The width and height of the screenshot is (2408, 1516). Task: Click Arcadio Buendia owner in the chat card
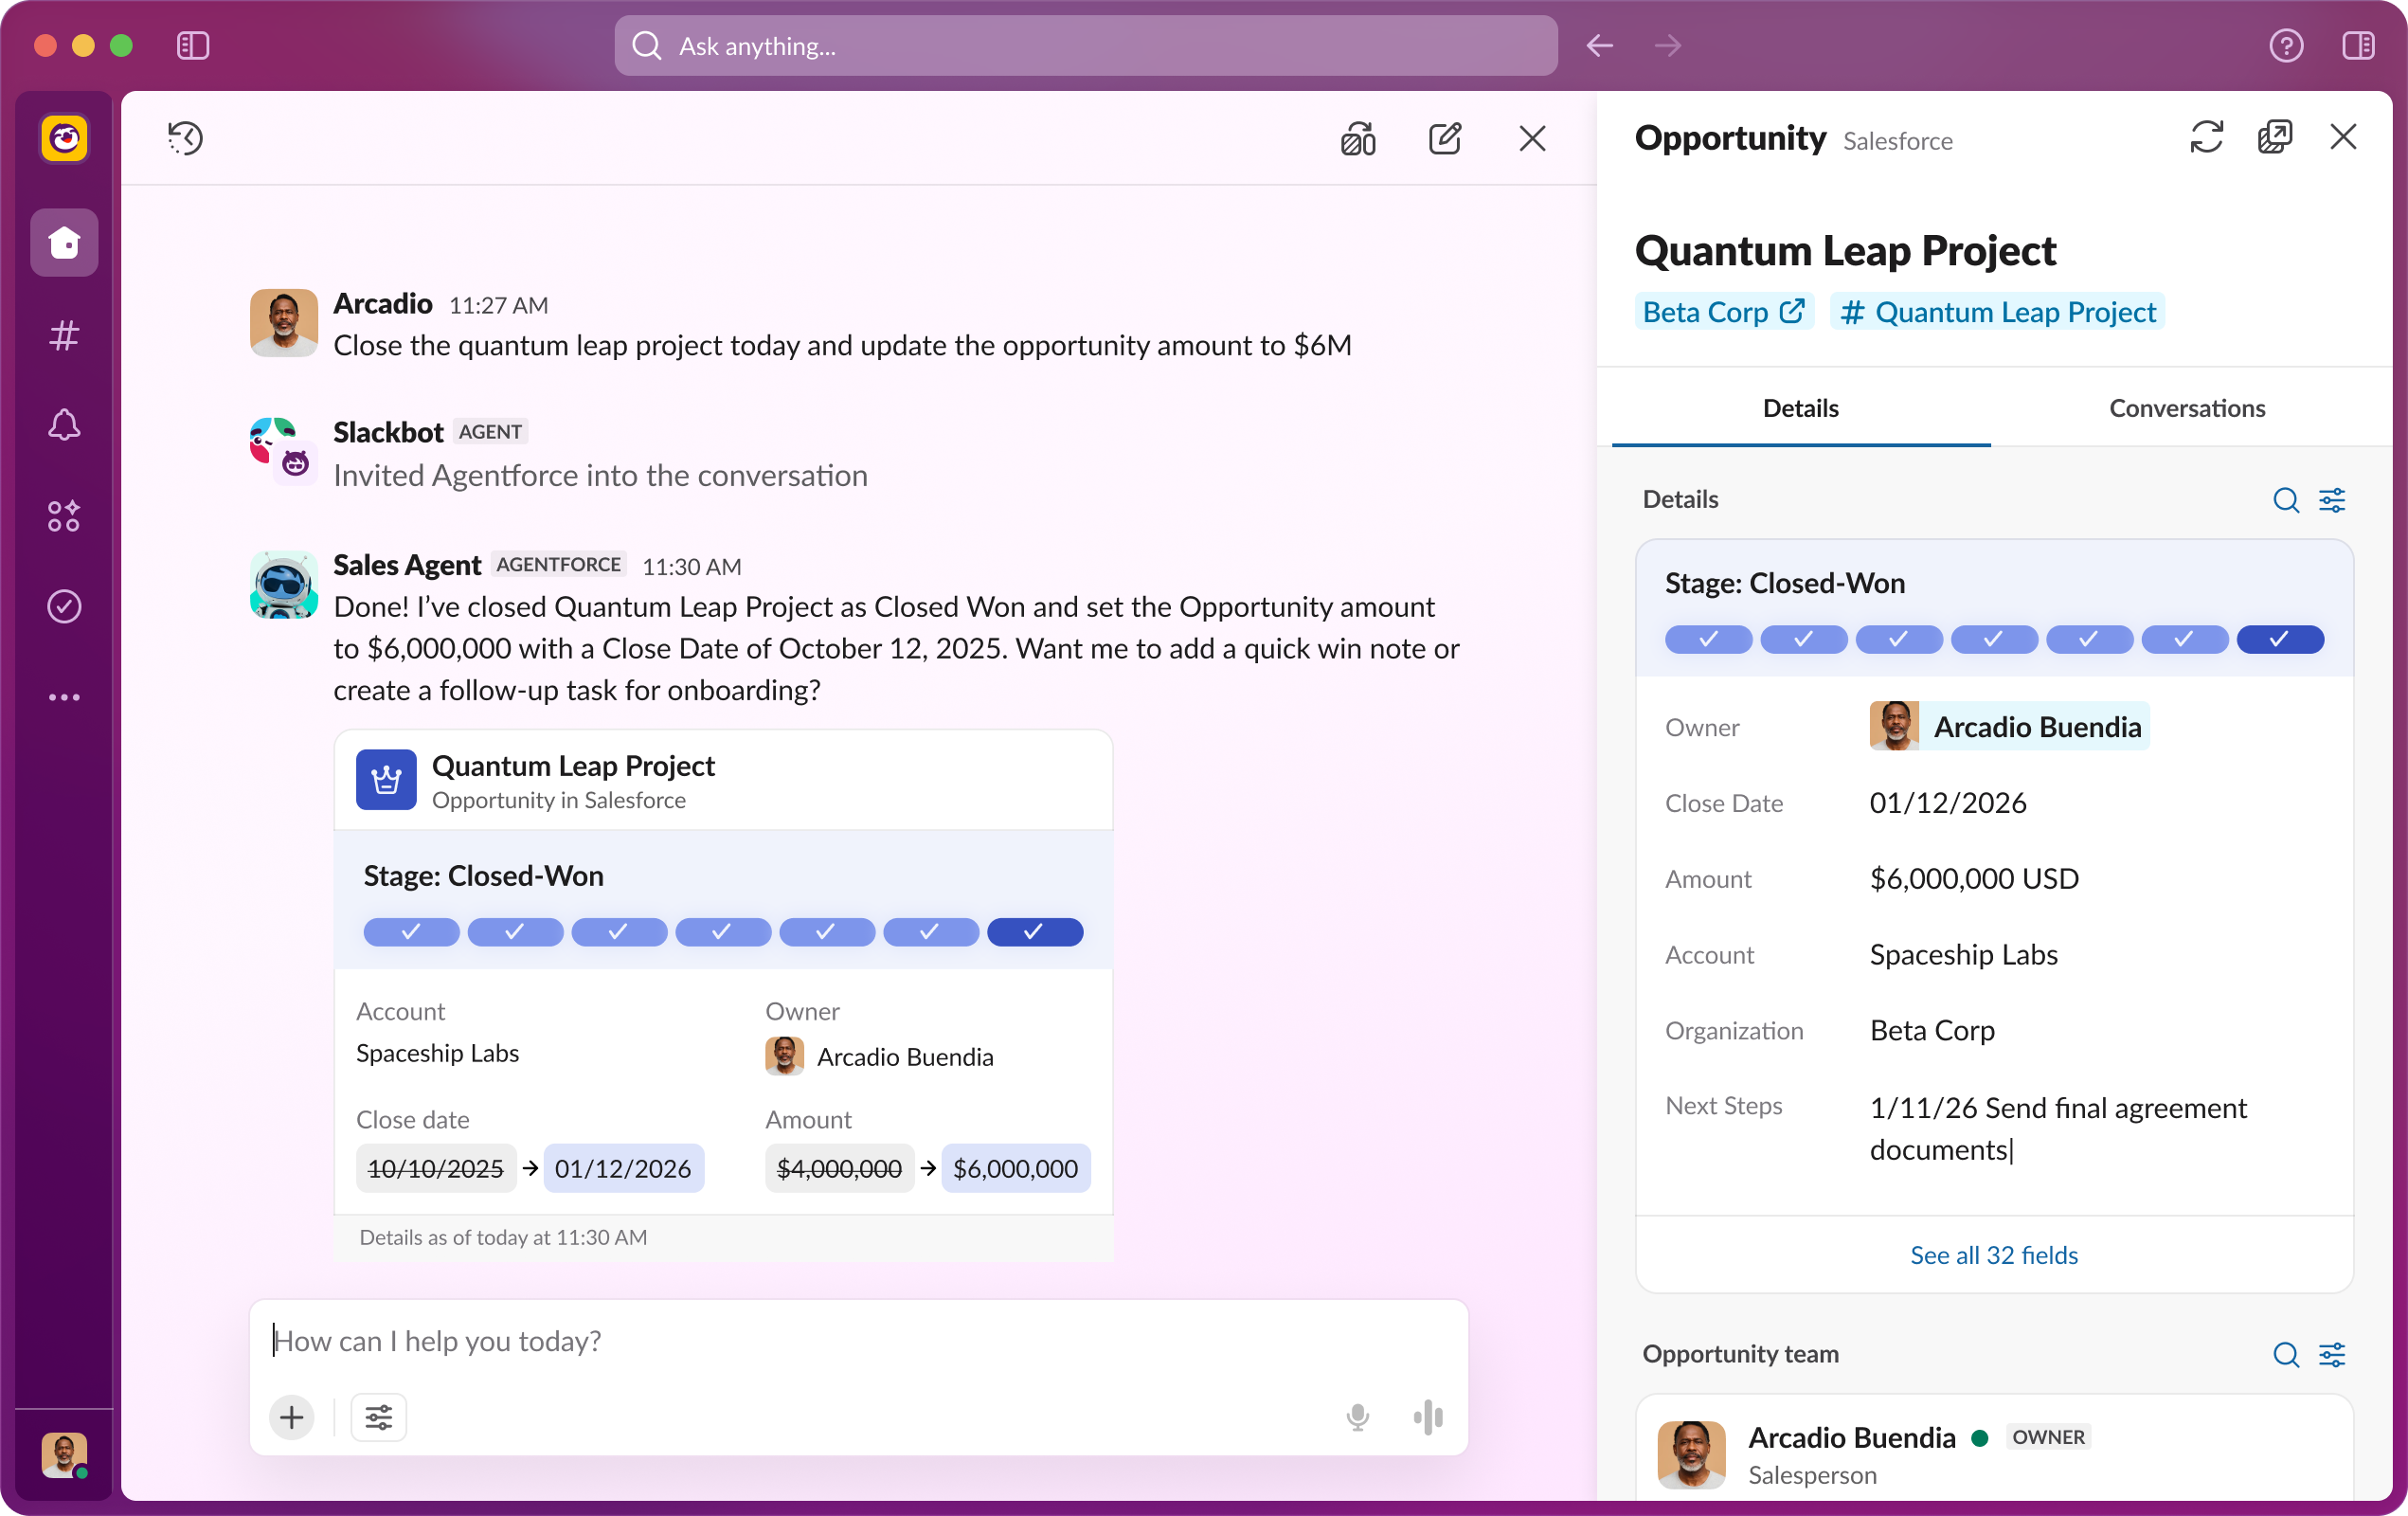coord(880,1056)
